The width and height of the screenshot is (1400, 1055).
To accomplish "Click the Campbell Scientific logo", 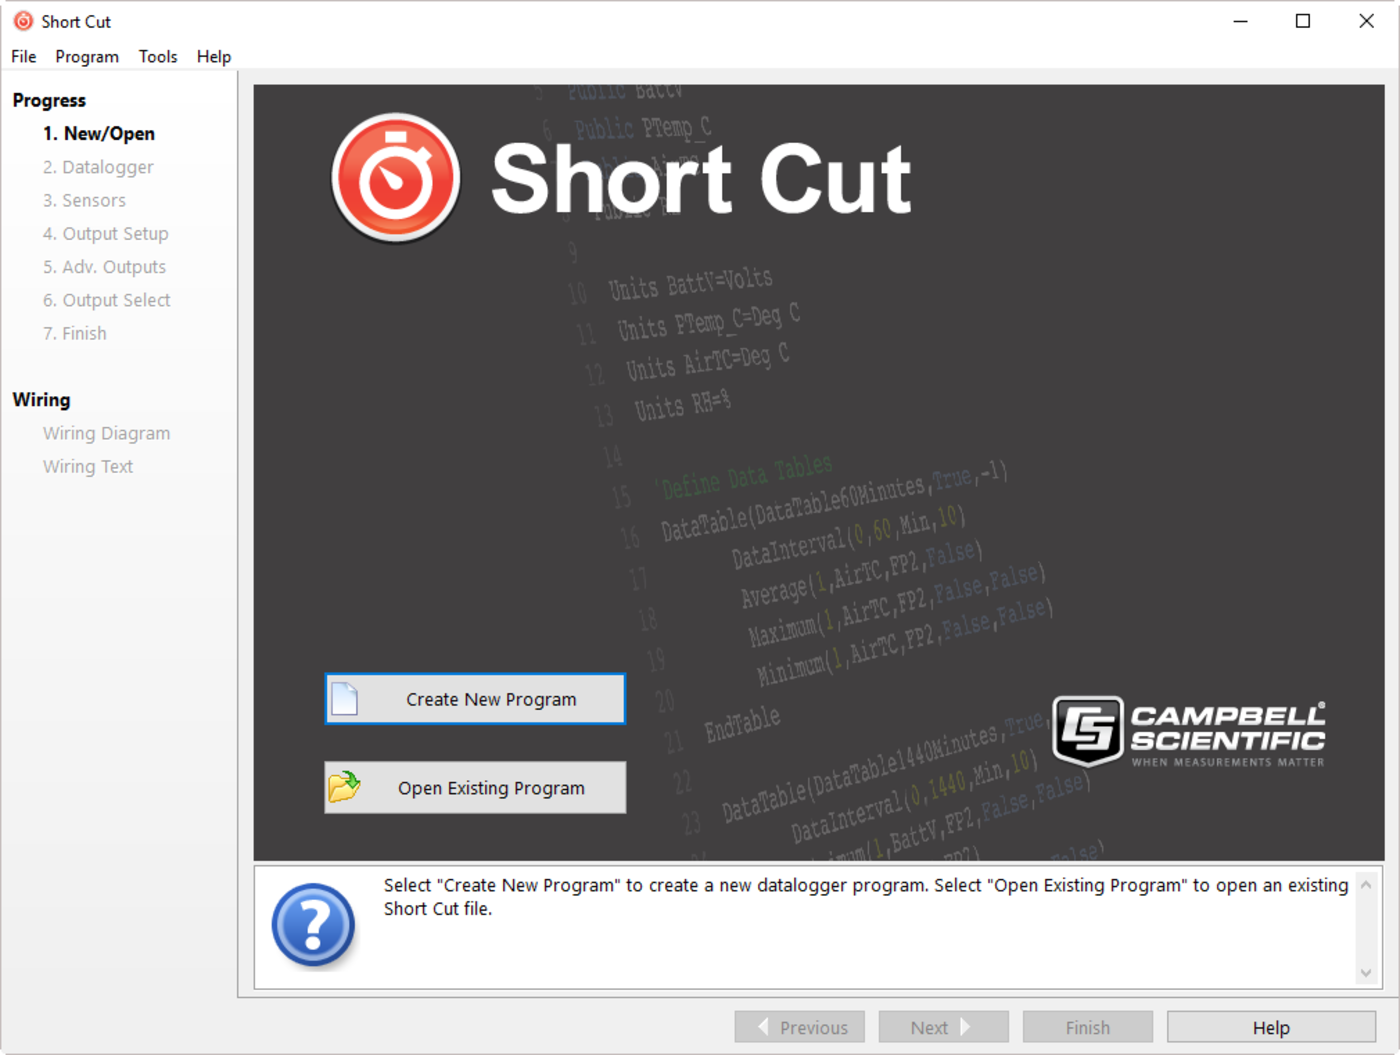I will (x=1188, y=732).
